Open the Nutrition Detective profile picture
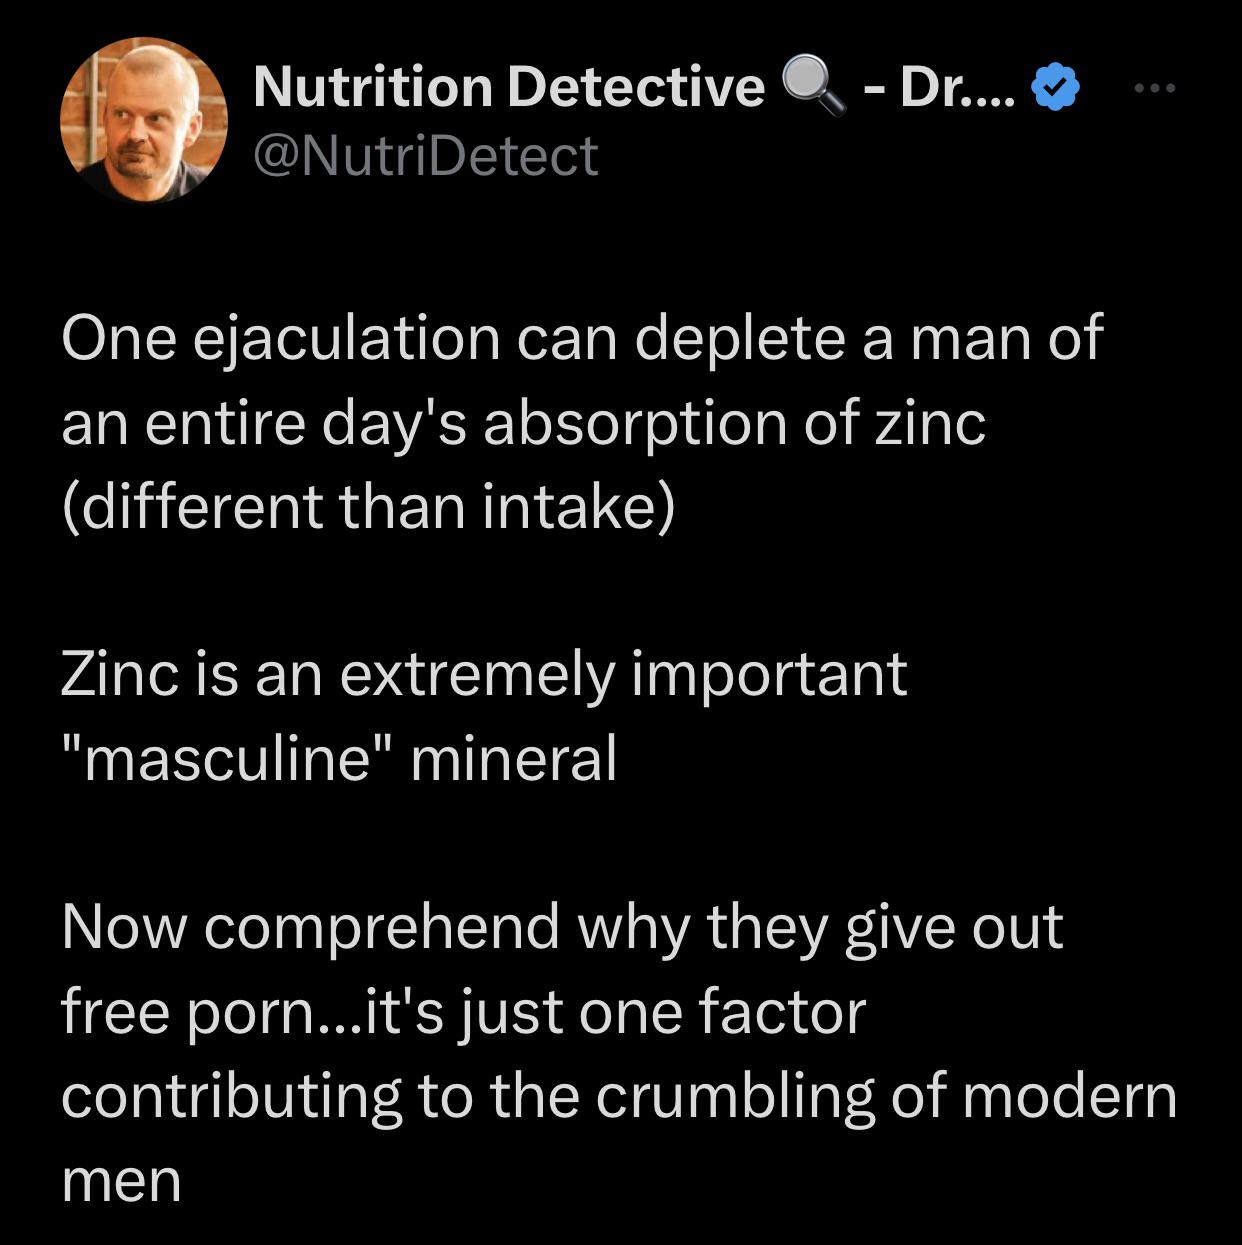The height and width of the screenshot is (1245, 1242). 144,120
